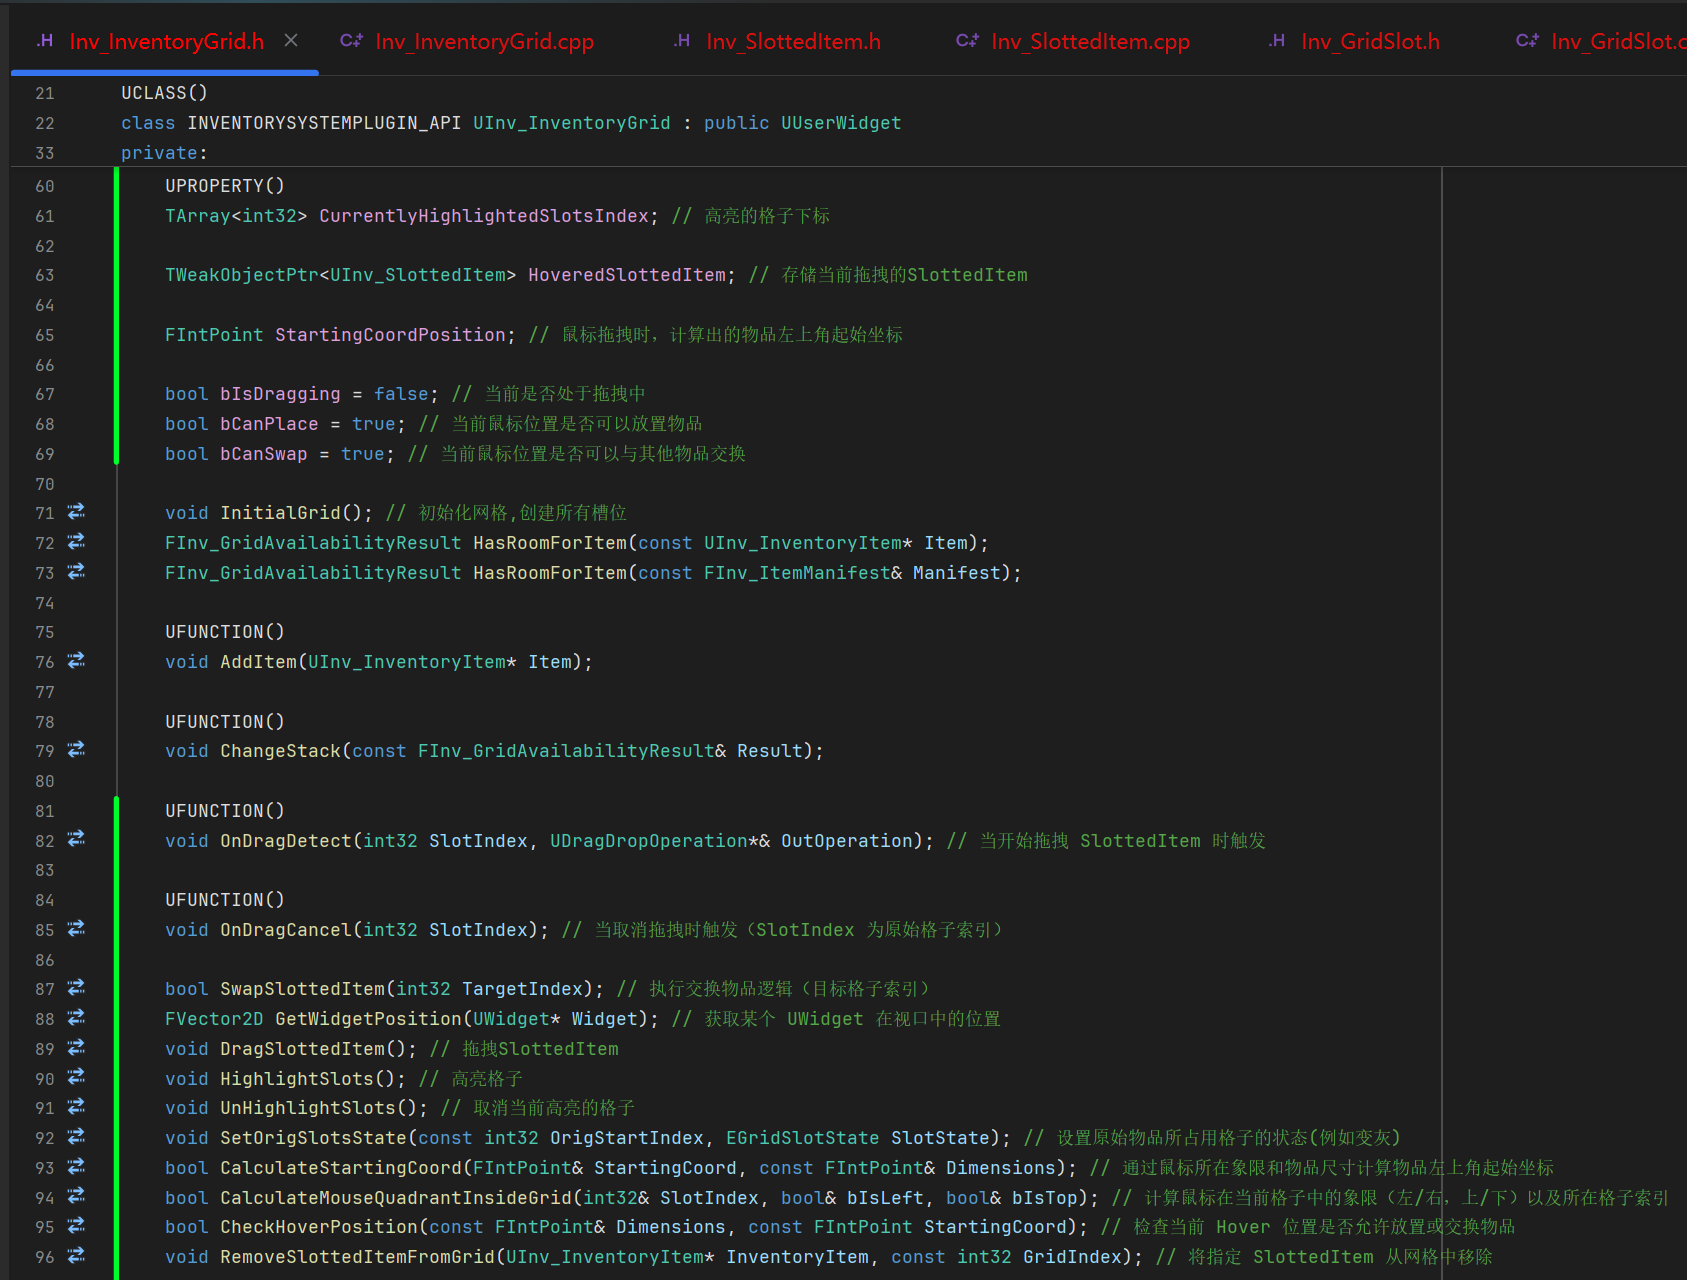This screenshot has height=1280, width=1687.
Task: Jump to AddItem definition via gutter icon
Action: click(x=76, y=661)
